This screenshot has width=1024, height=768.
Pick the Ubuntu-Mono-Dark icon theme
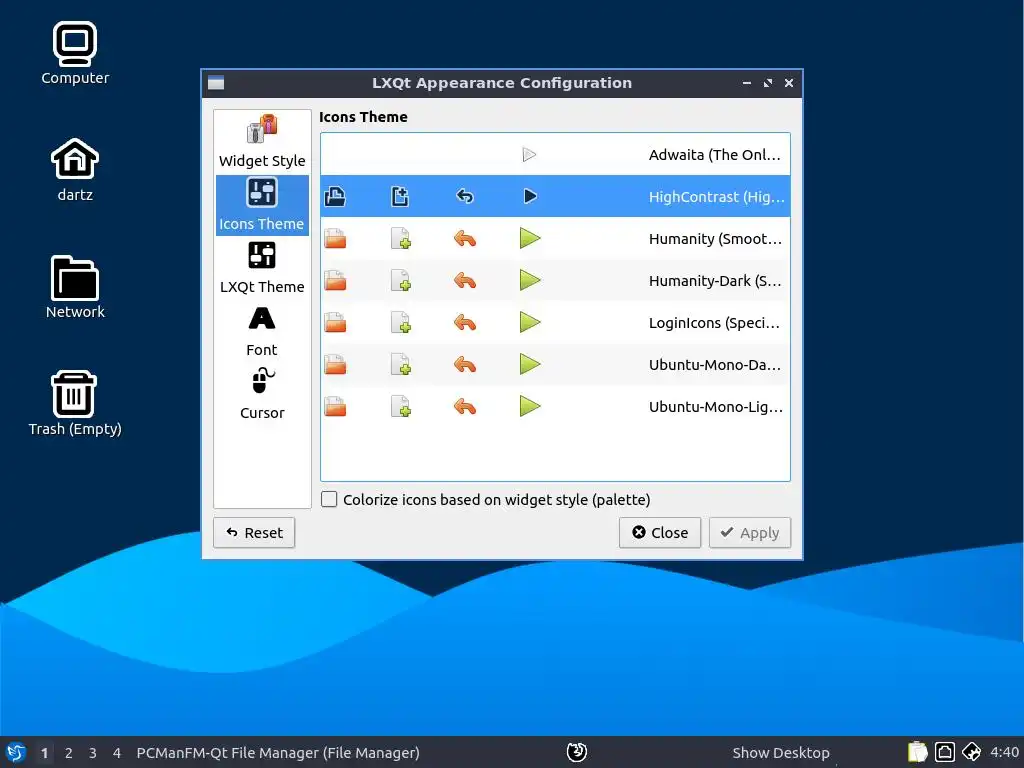[555, 364]
